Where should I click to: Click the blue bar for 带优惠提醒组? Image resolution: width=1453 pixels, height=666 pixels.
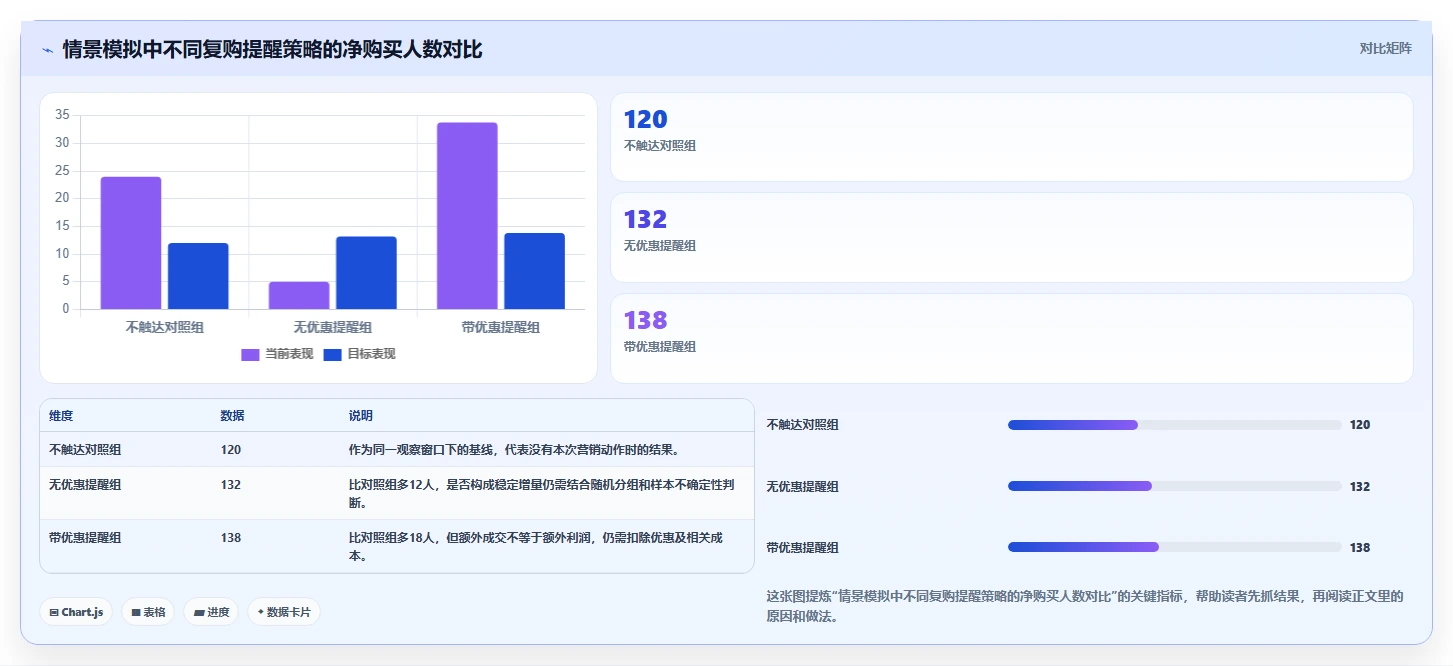(x=534, y=271)
